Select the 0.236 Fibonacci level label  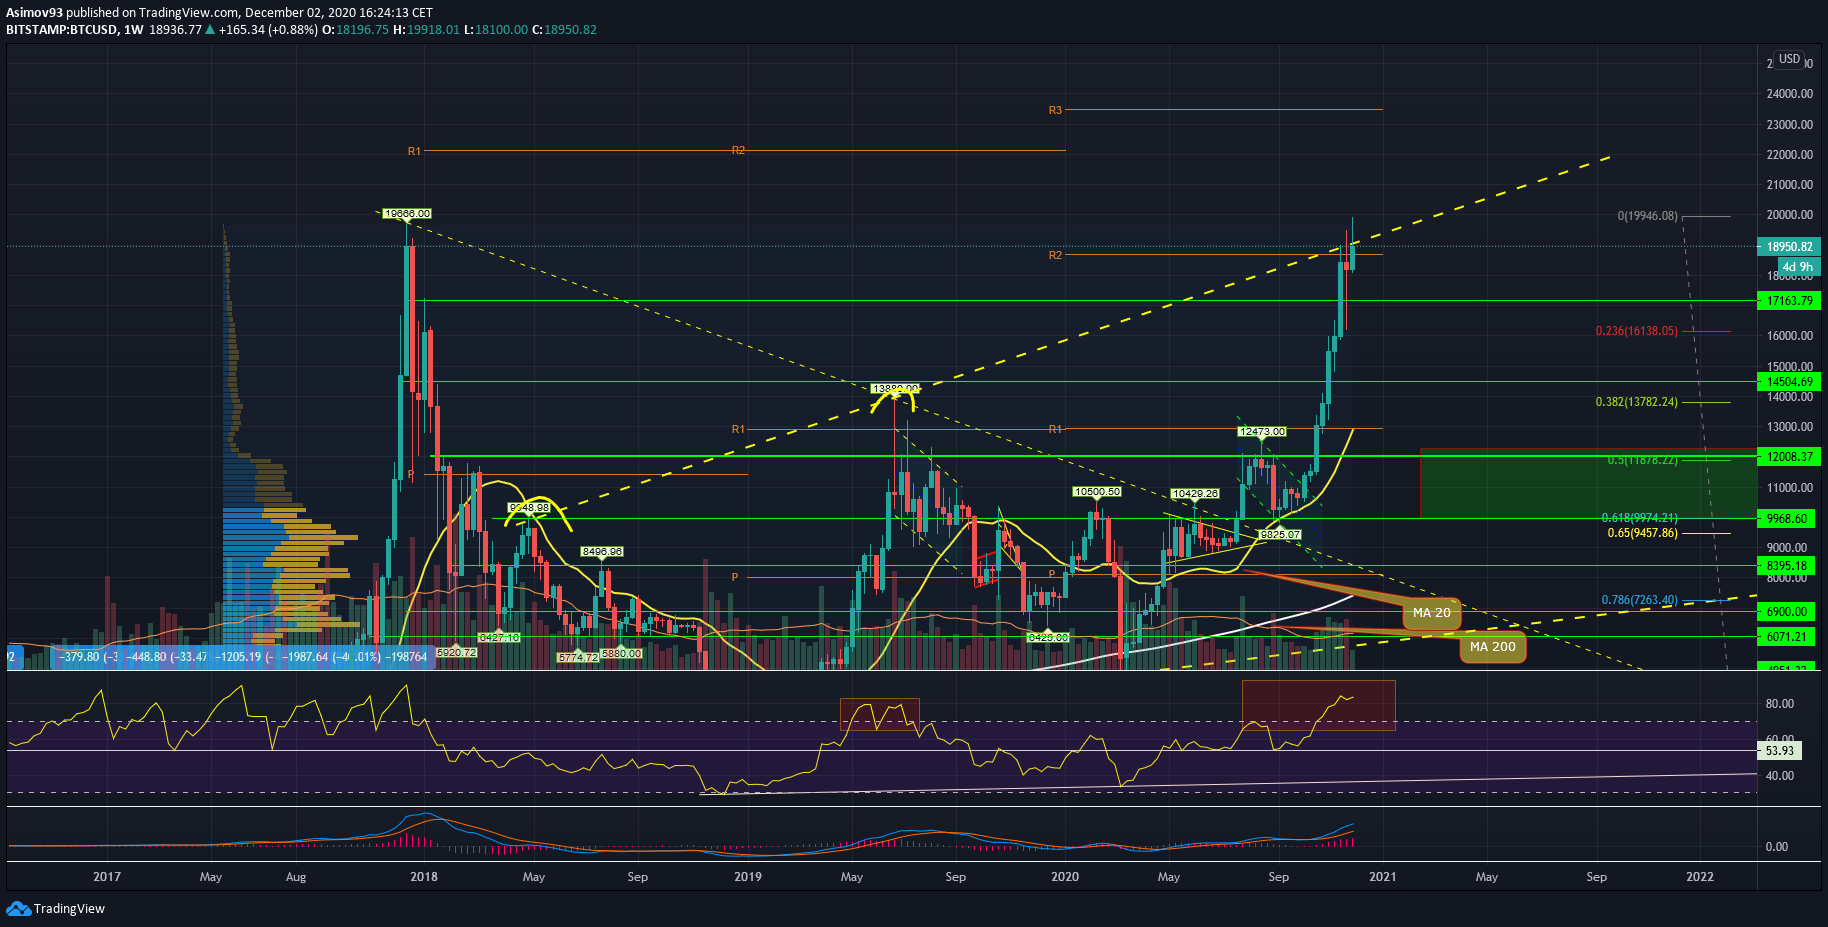click(x=1636, y=331)
